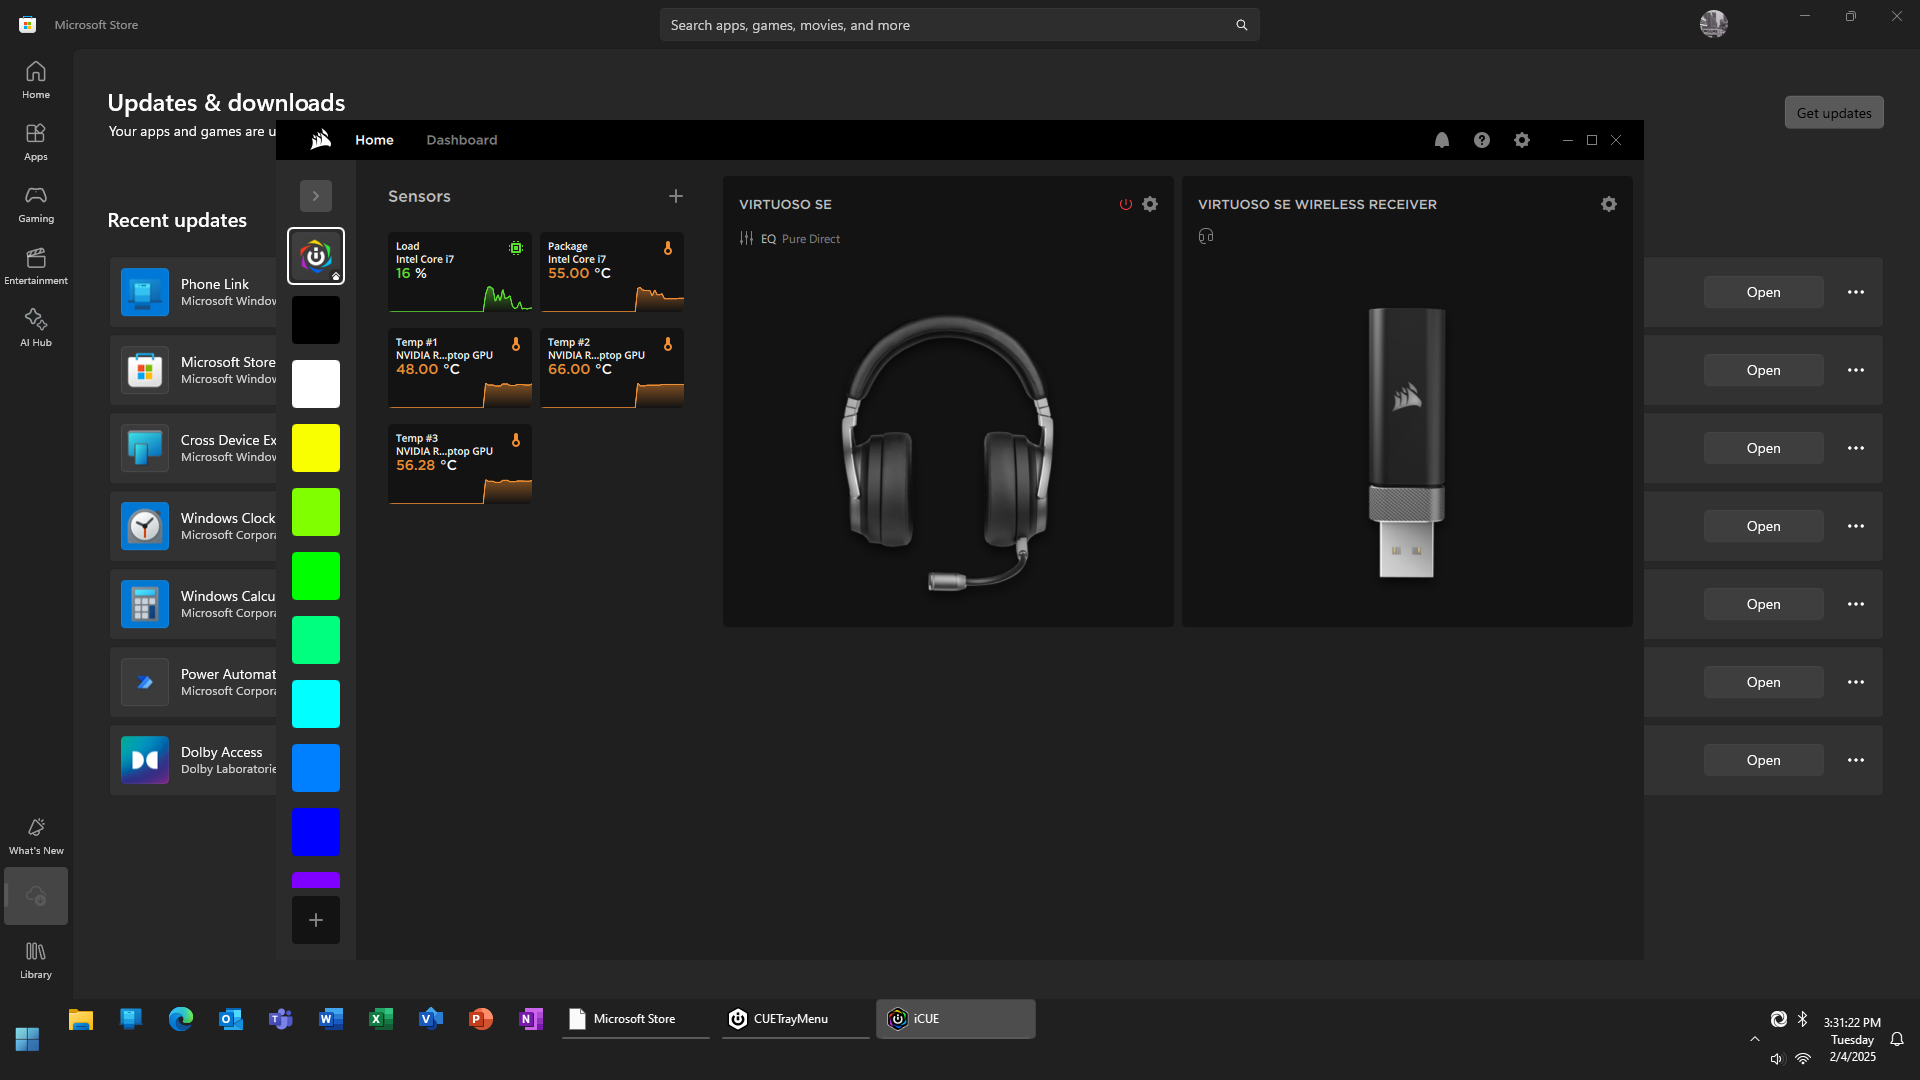Open Microsoft Edge from taskbar
Image resolution: width=1920 pixels, height=1080 pixels.
click(181, 1019)
